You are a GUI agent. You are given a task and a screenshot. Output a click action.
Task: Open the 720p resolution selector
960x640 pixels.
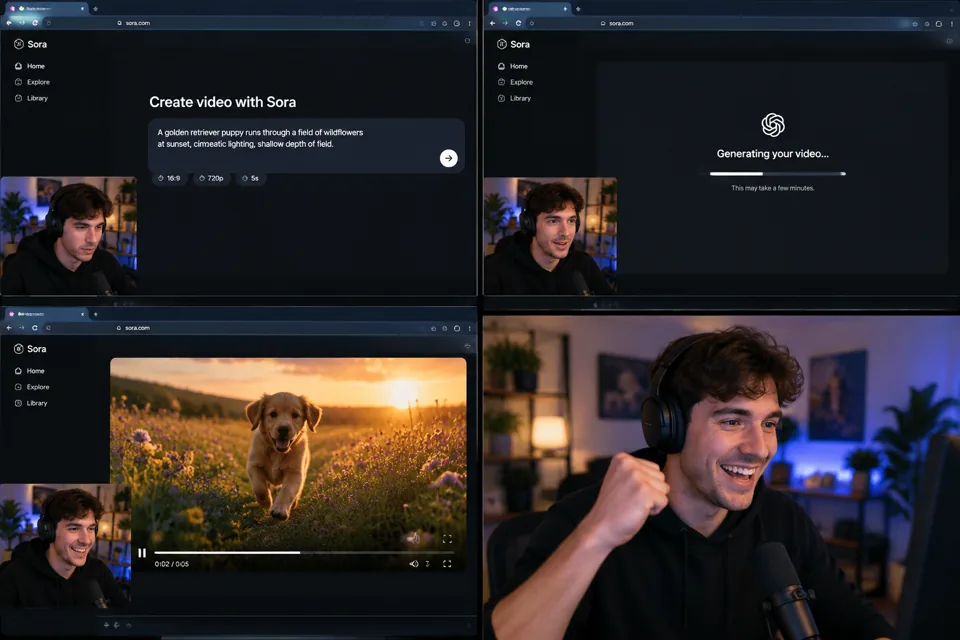211,178
